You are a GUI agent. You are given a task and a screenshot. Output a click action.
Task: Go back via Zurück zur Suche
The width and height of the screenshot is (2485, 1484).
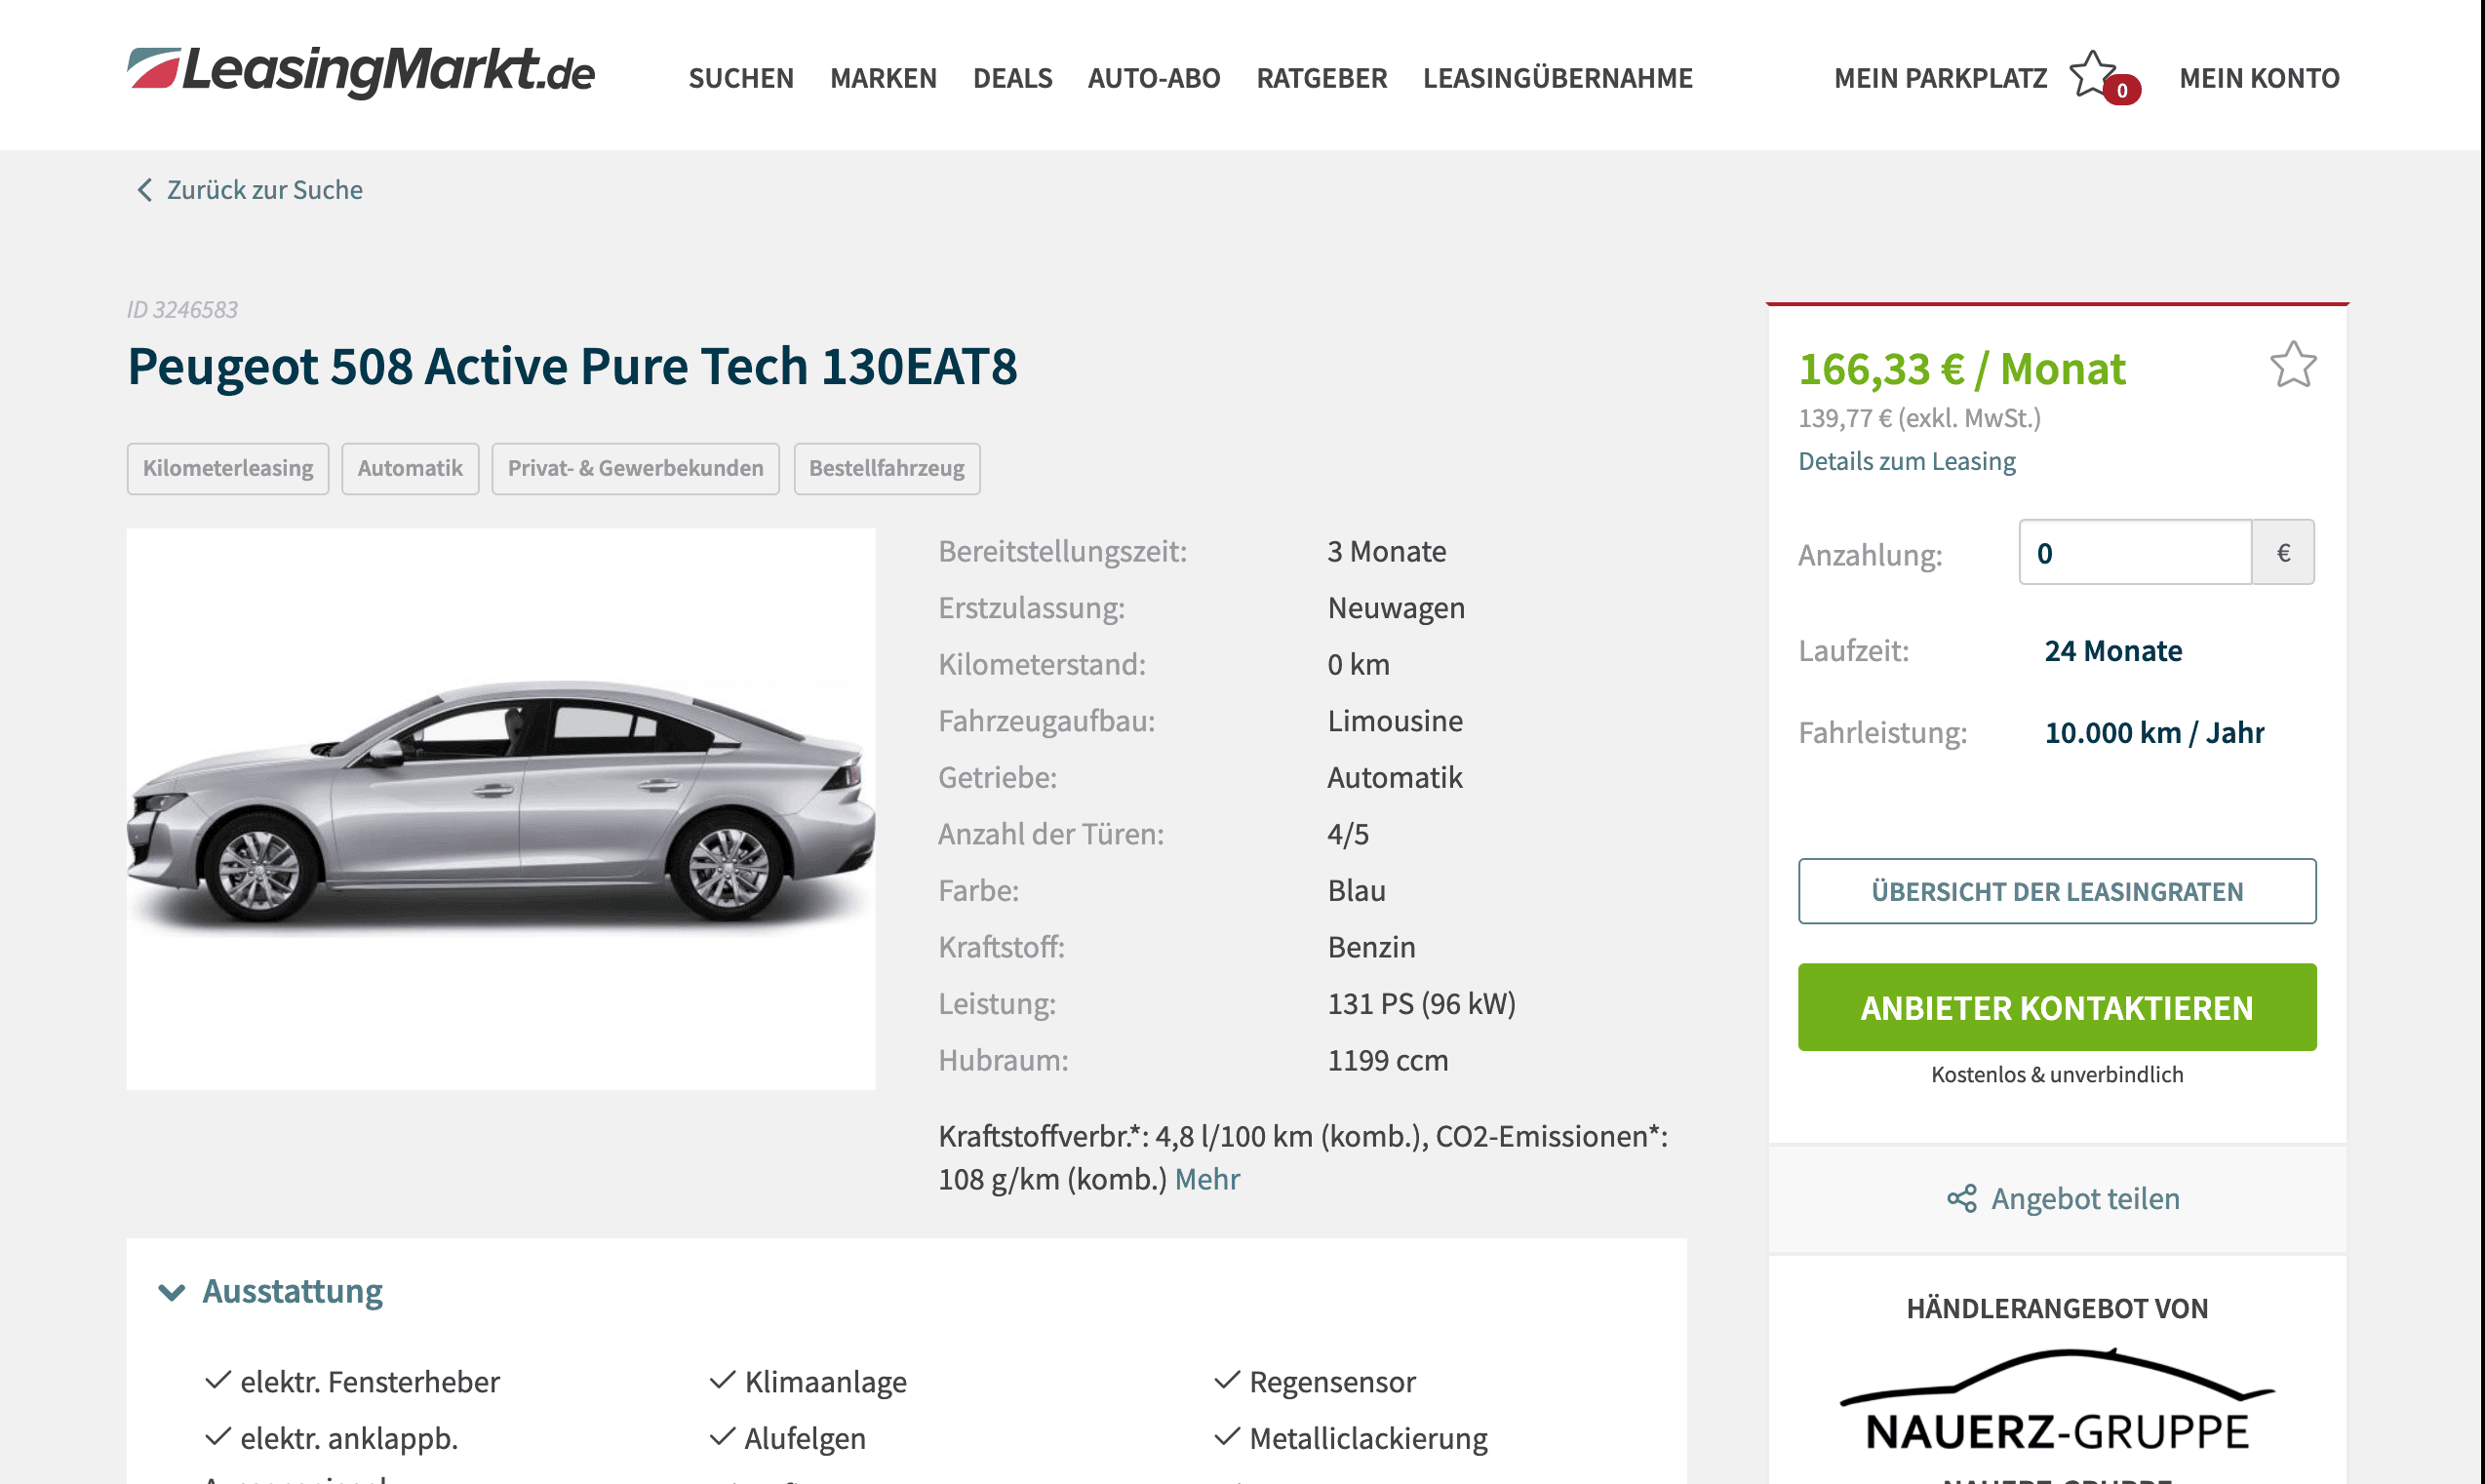click(264, 190)
